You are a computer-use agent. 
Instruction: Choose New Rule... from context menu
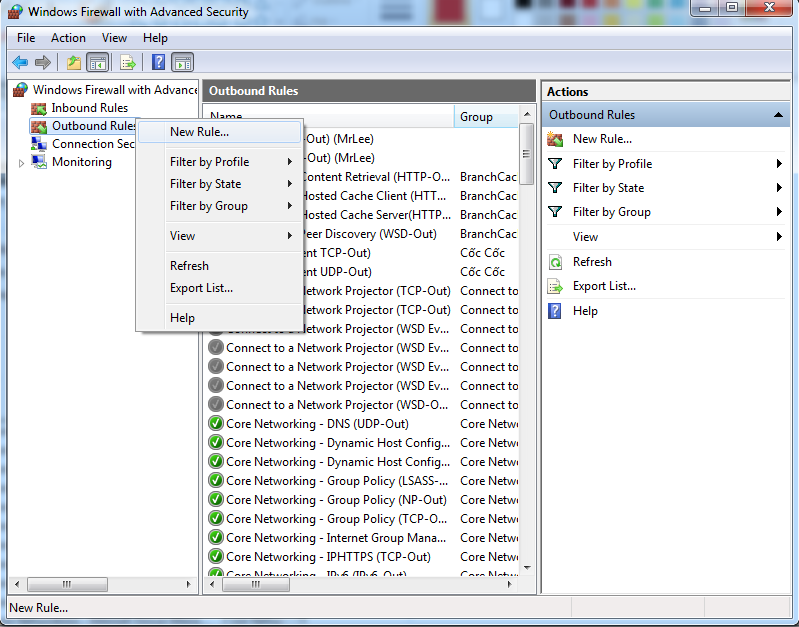(x=200, y=131)
